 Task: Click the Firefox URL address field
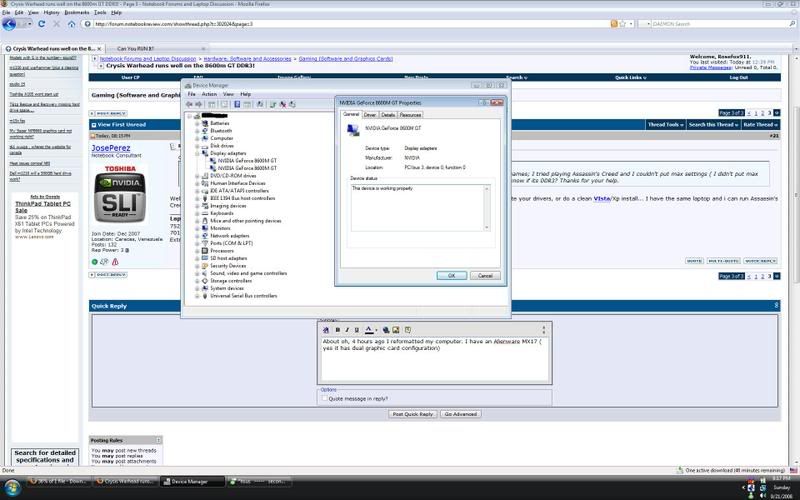tap(352, 24)
